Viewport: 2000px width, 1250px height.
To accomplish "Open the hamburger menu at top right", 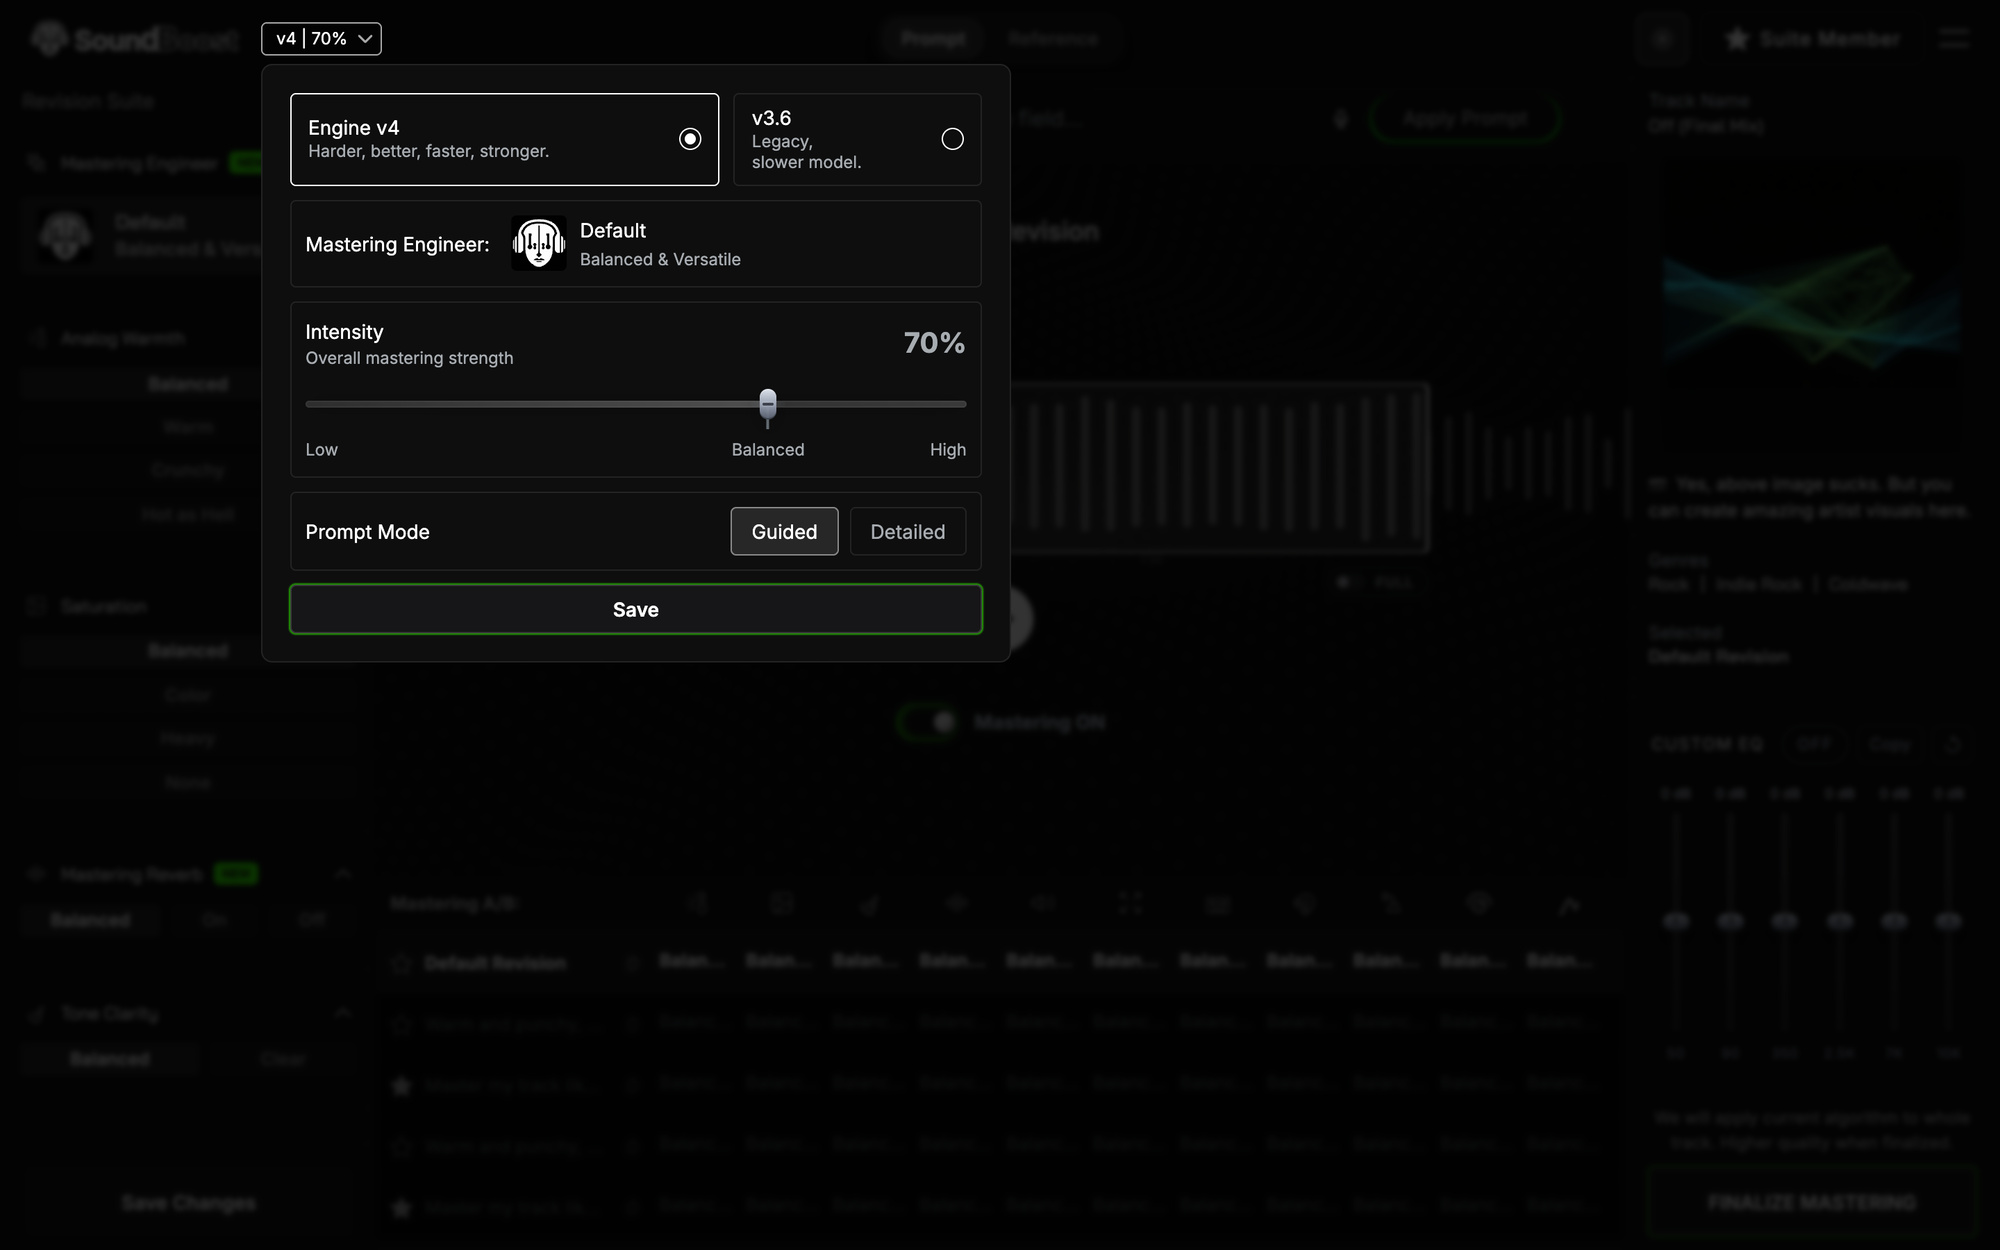I will (x=1953, y=39).
